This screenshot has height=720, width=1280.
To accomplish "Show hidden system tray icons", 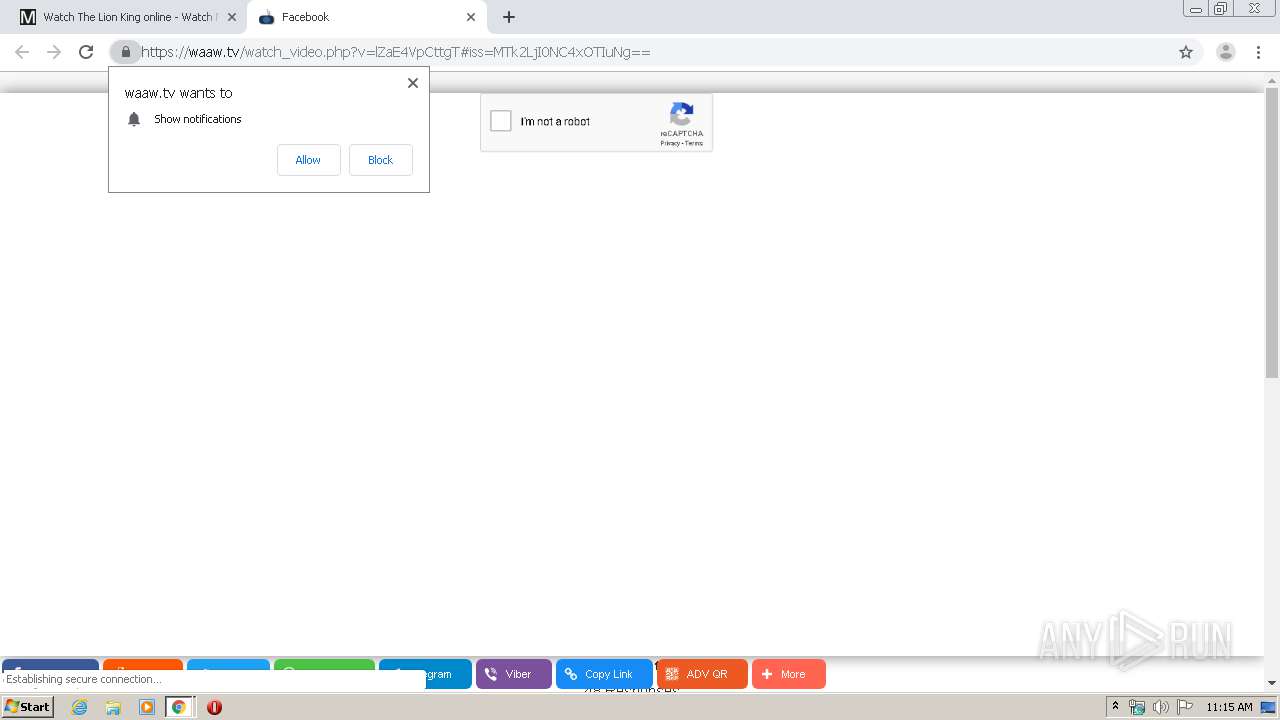I will pyautogui.click(x=1115, y=707).
